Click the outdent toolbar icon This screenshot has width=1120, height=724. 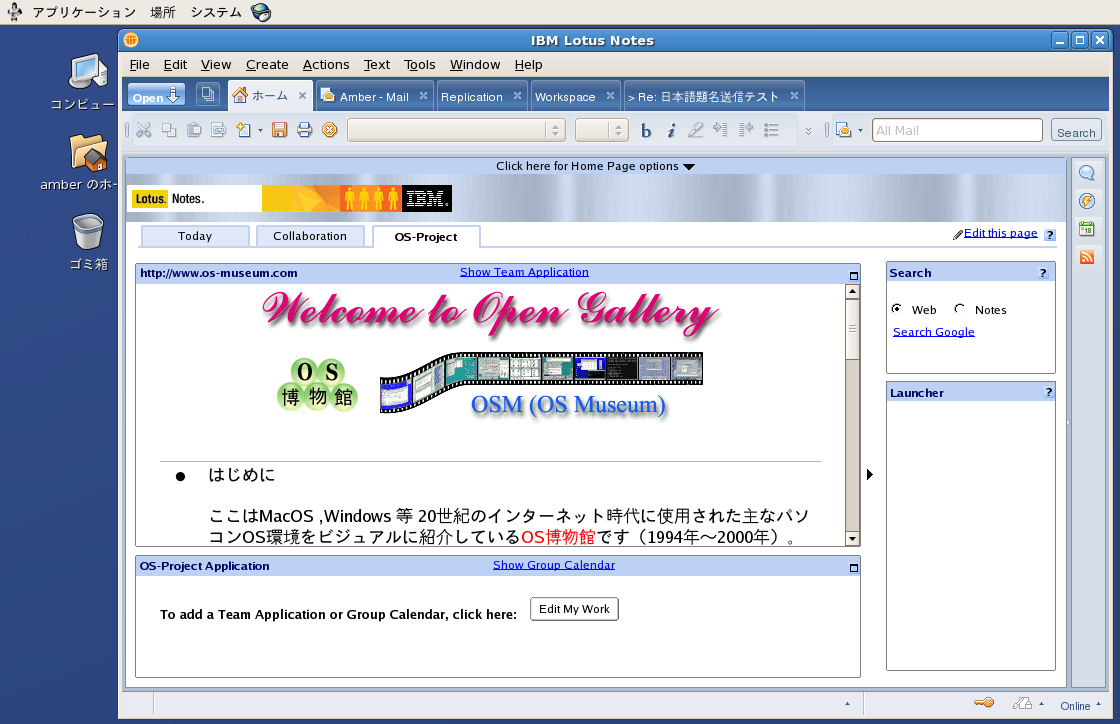746,130
